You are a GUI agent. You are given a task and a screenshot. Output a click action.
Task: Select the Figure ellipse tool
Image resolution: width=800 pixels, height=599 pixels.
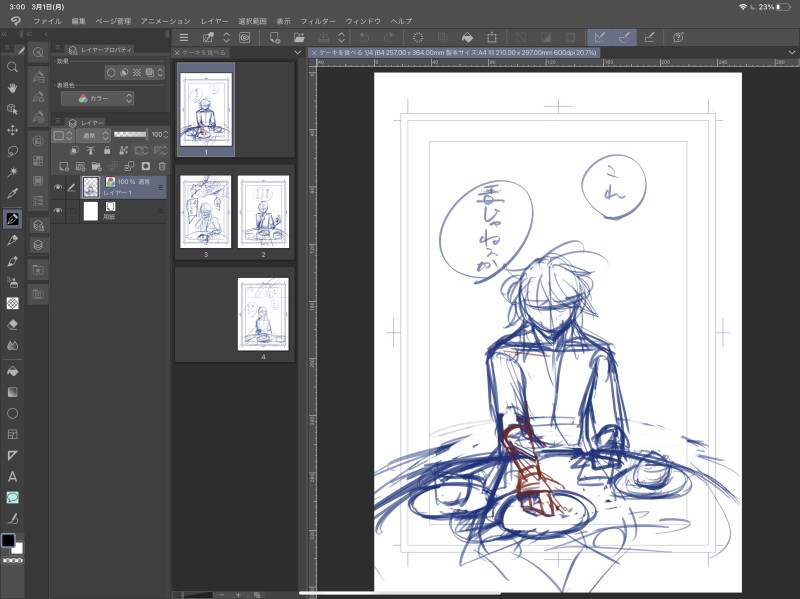pyautogui.click(x=12, y=413)
